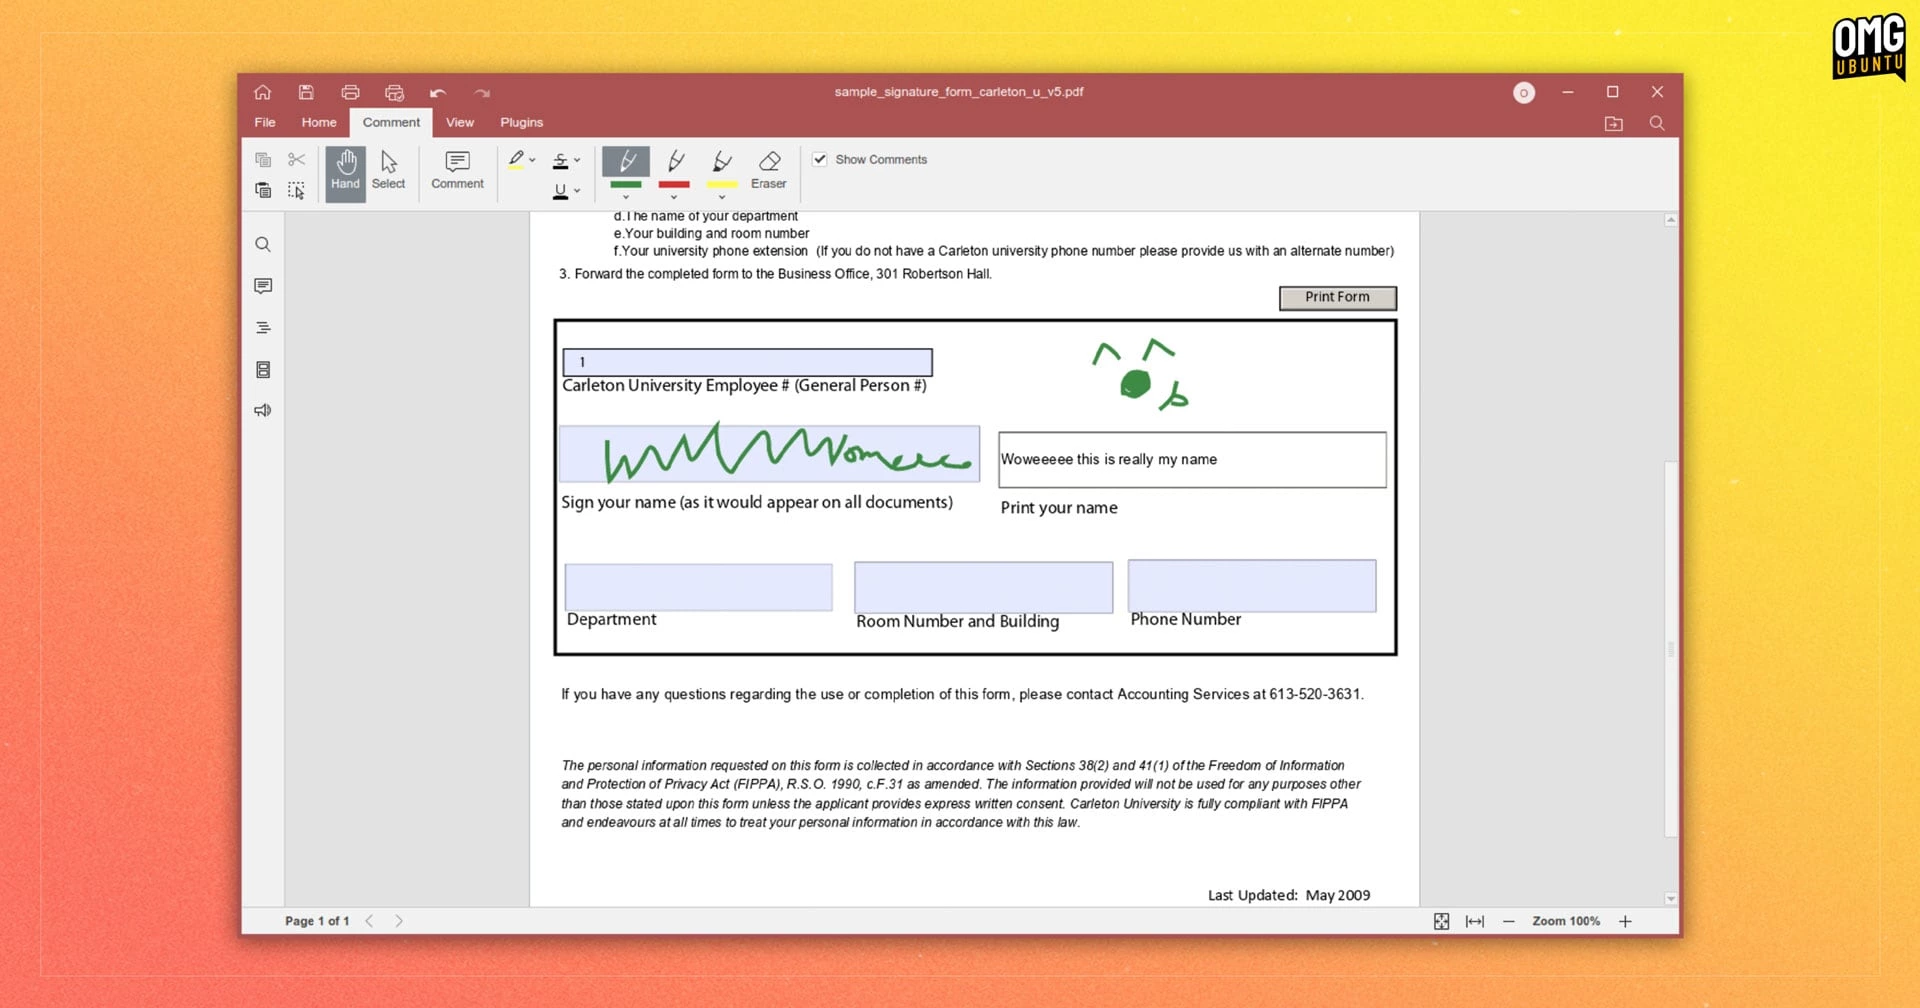The image size is (1920, 1008).
Task: Open the sidebar search panel
Action: tap(263, 245)
